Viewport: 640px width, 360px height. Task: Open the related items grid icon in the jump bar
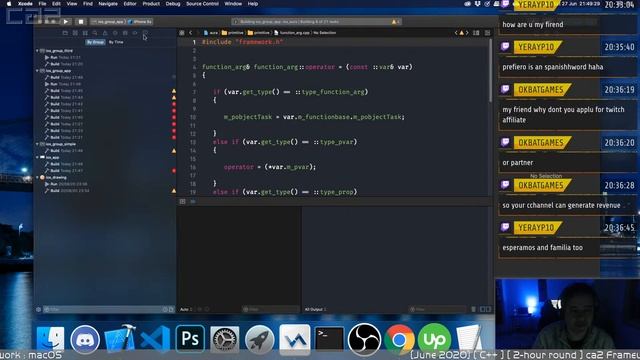[x=182, y=33]
